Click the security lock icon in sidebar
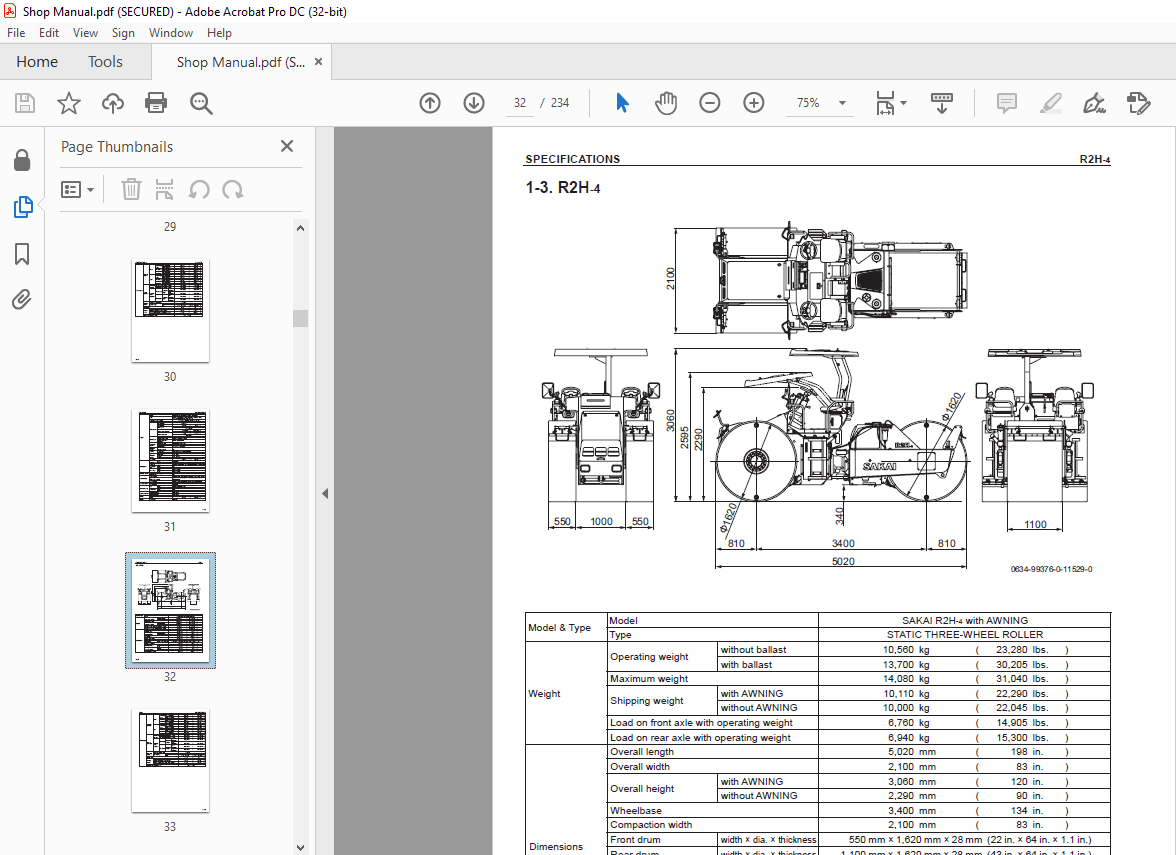This screenshot has width=1176, height=855. pos(22,160)
